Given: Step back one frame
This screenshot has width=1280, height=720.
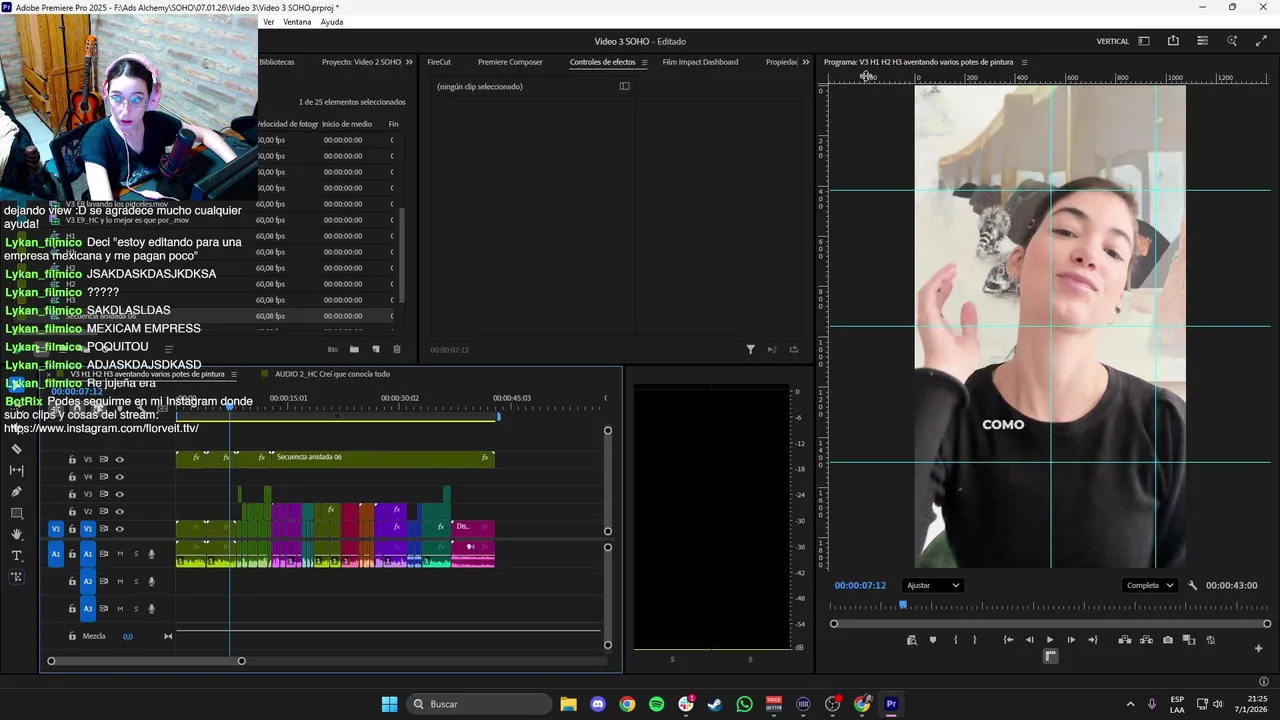Looking at the screenshot, I should 1029,640.
